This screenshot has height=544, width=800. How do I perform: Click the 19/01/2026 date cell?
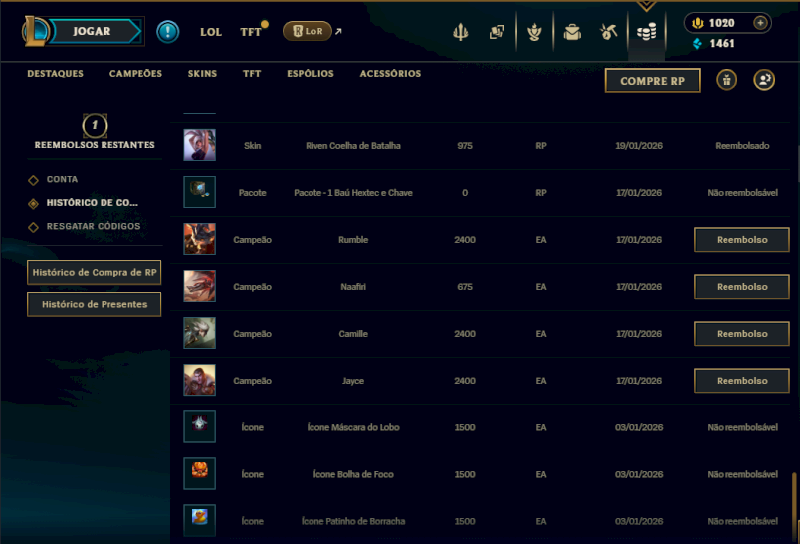pyautogui.click(x=639, y=146)
